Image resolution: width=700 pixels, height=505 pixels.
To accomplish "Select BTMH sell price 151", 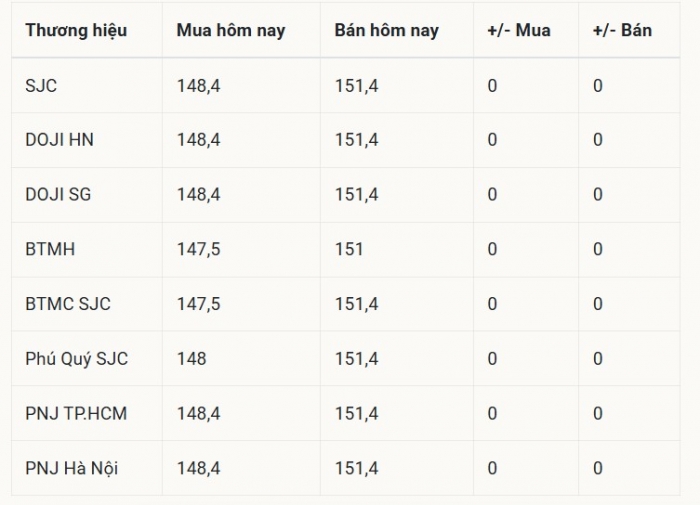I will point(349,249).
